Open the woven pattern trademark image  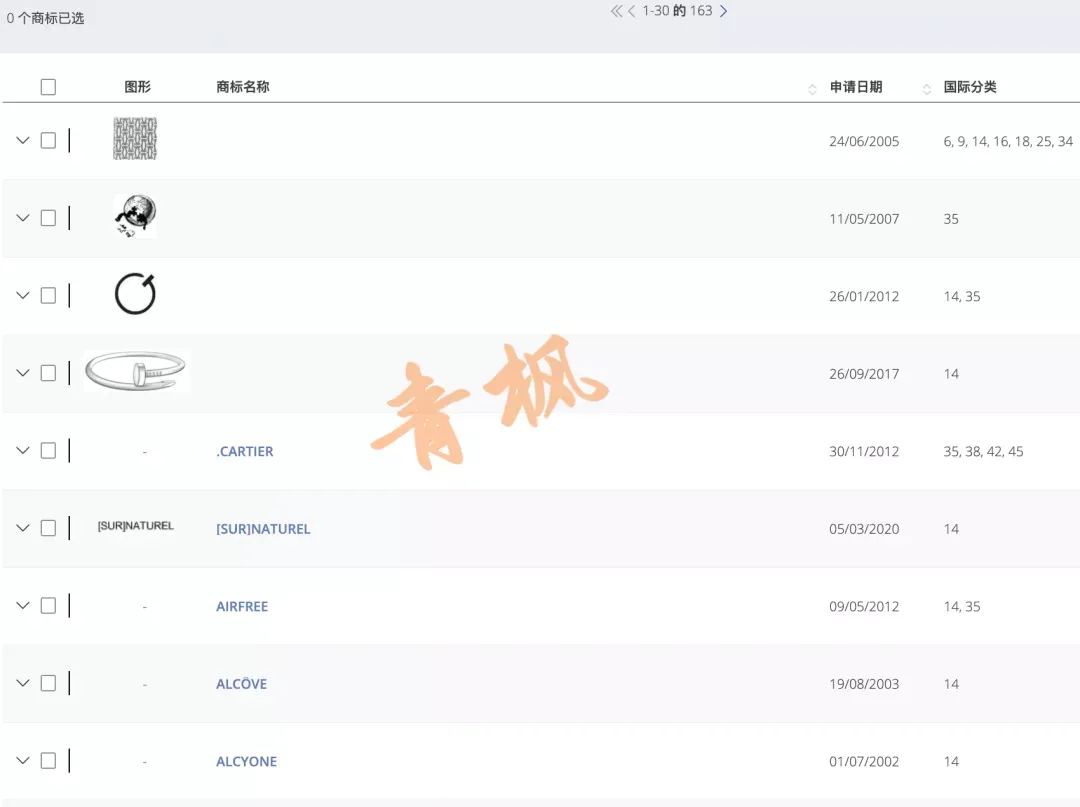[x=135, y=139]
